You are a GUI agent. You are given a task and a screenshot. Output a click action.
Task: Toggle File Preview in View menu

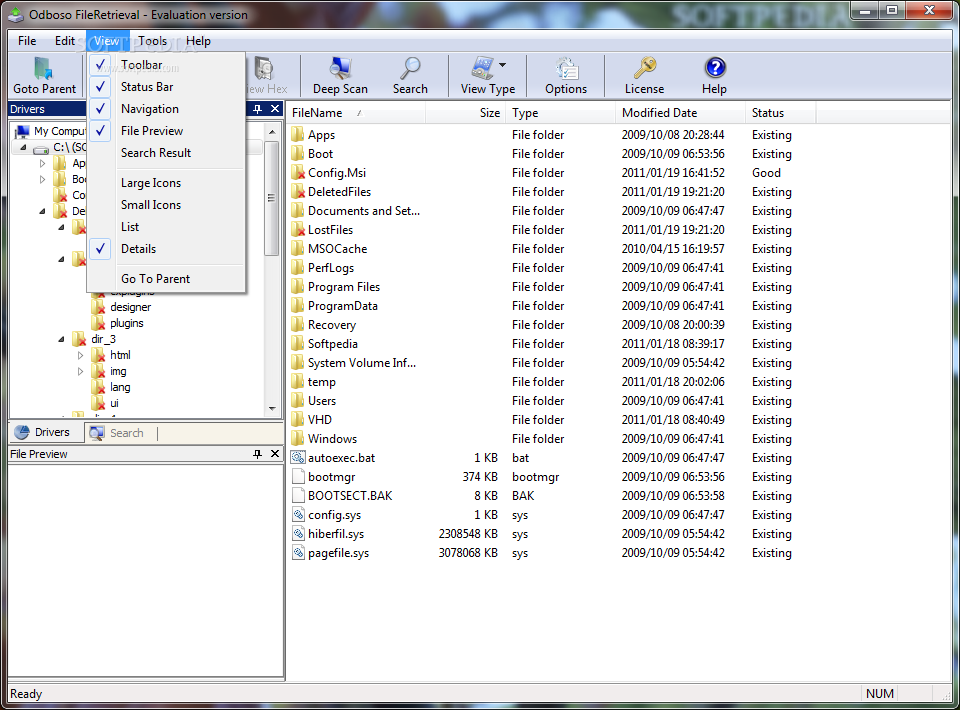click(166, 130)
